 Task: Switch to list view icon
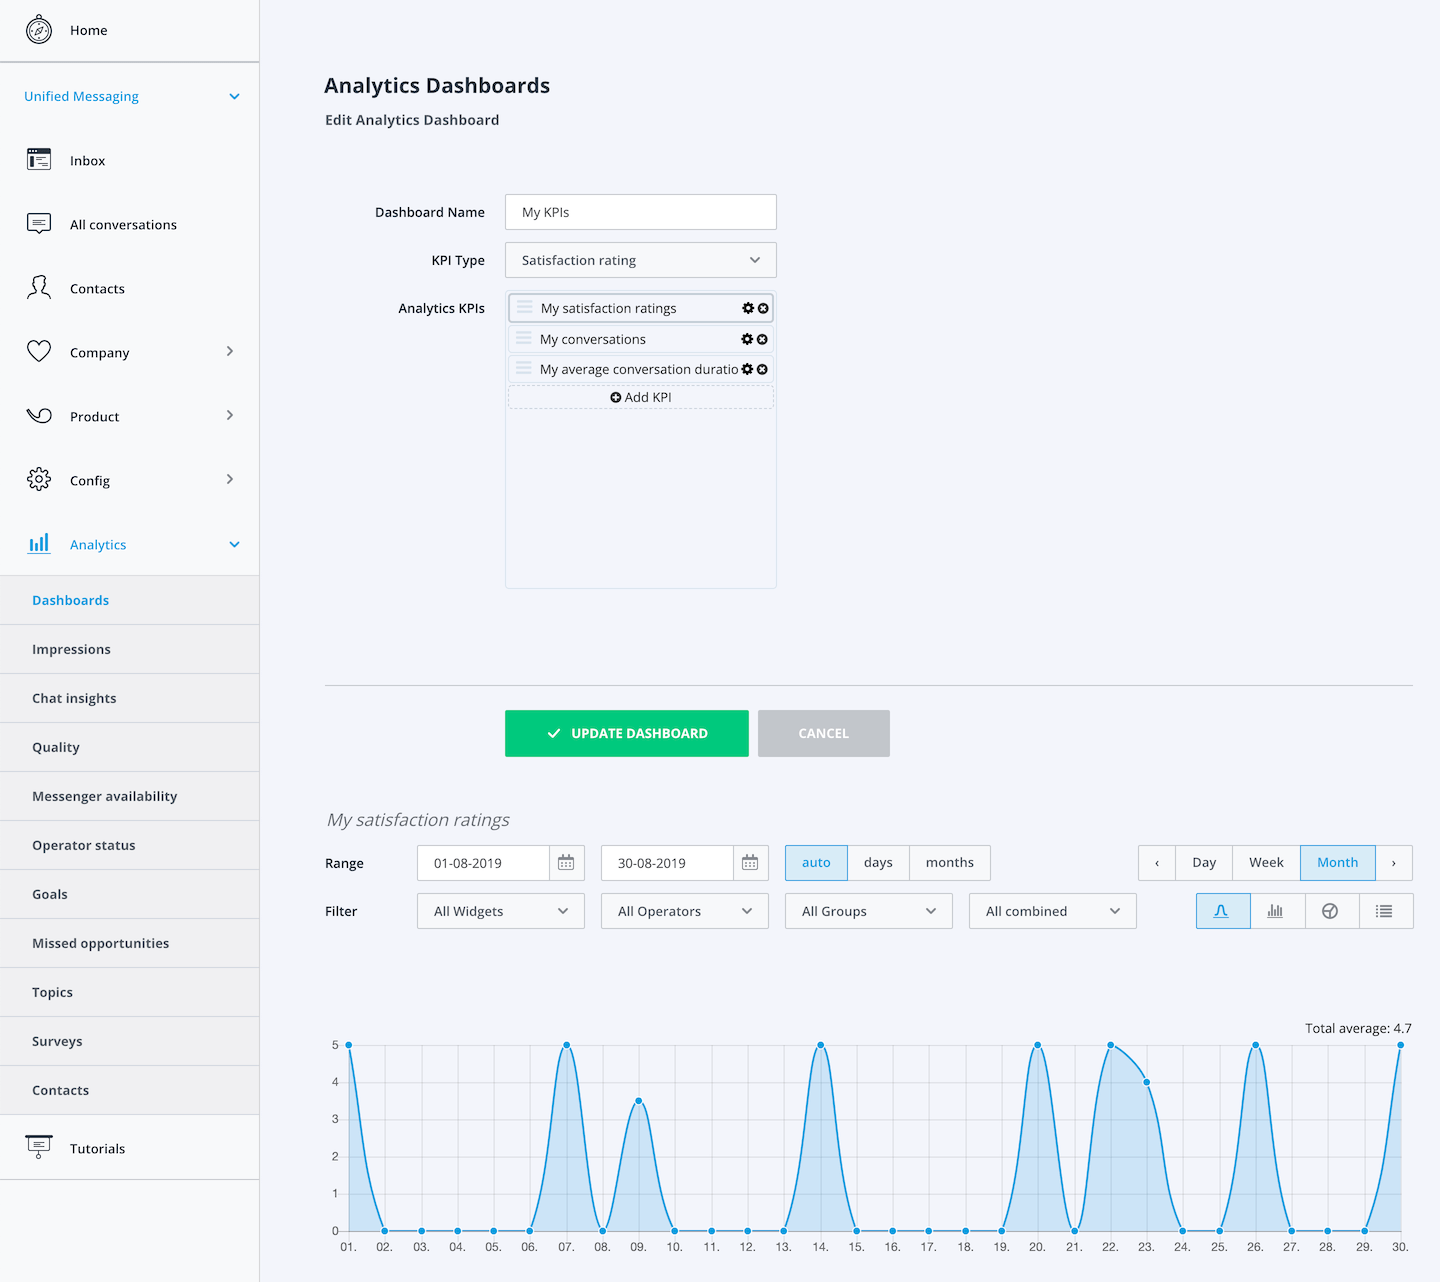pyautogui.click(x=1385, y=911)
